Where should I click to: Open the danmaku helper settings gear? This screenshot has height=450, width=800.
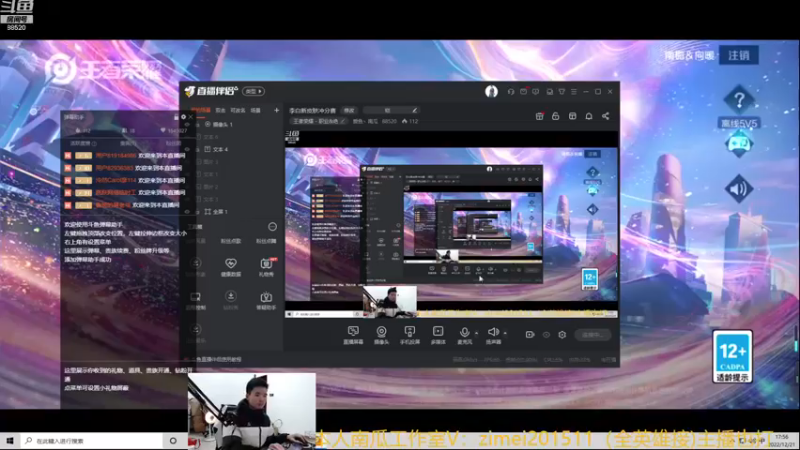click(184, 117)
